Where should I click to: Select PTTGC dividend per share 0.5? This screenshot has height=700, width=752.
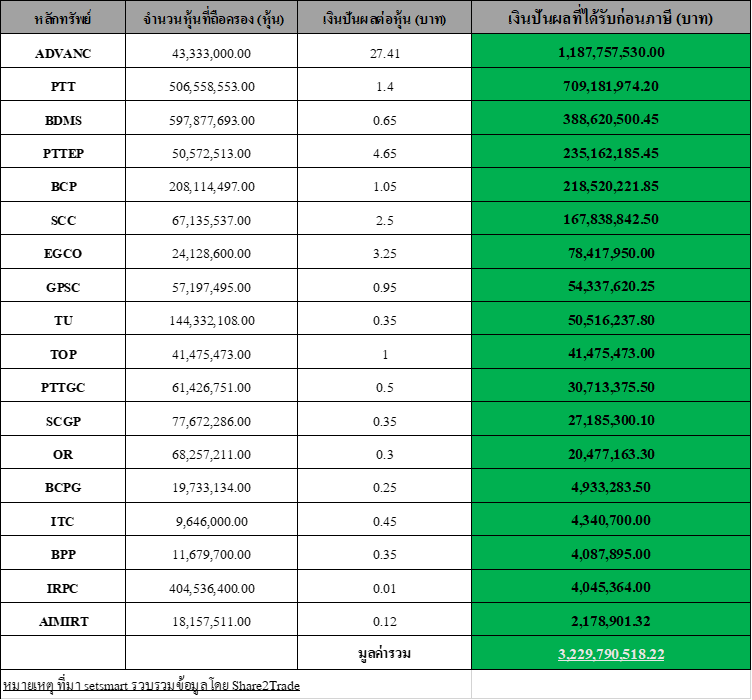click(384, 388)
